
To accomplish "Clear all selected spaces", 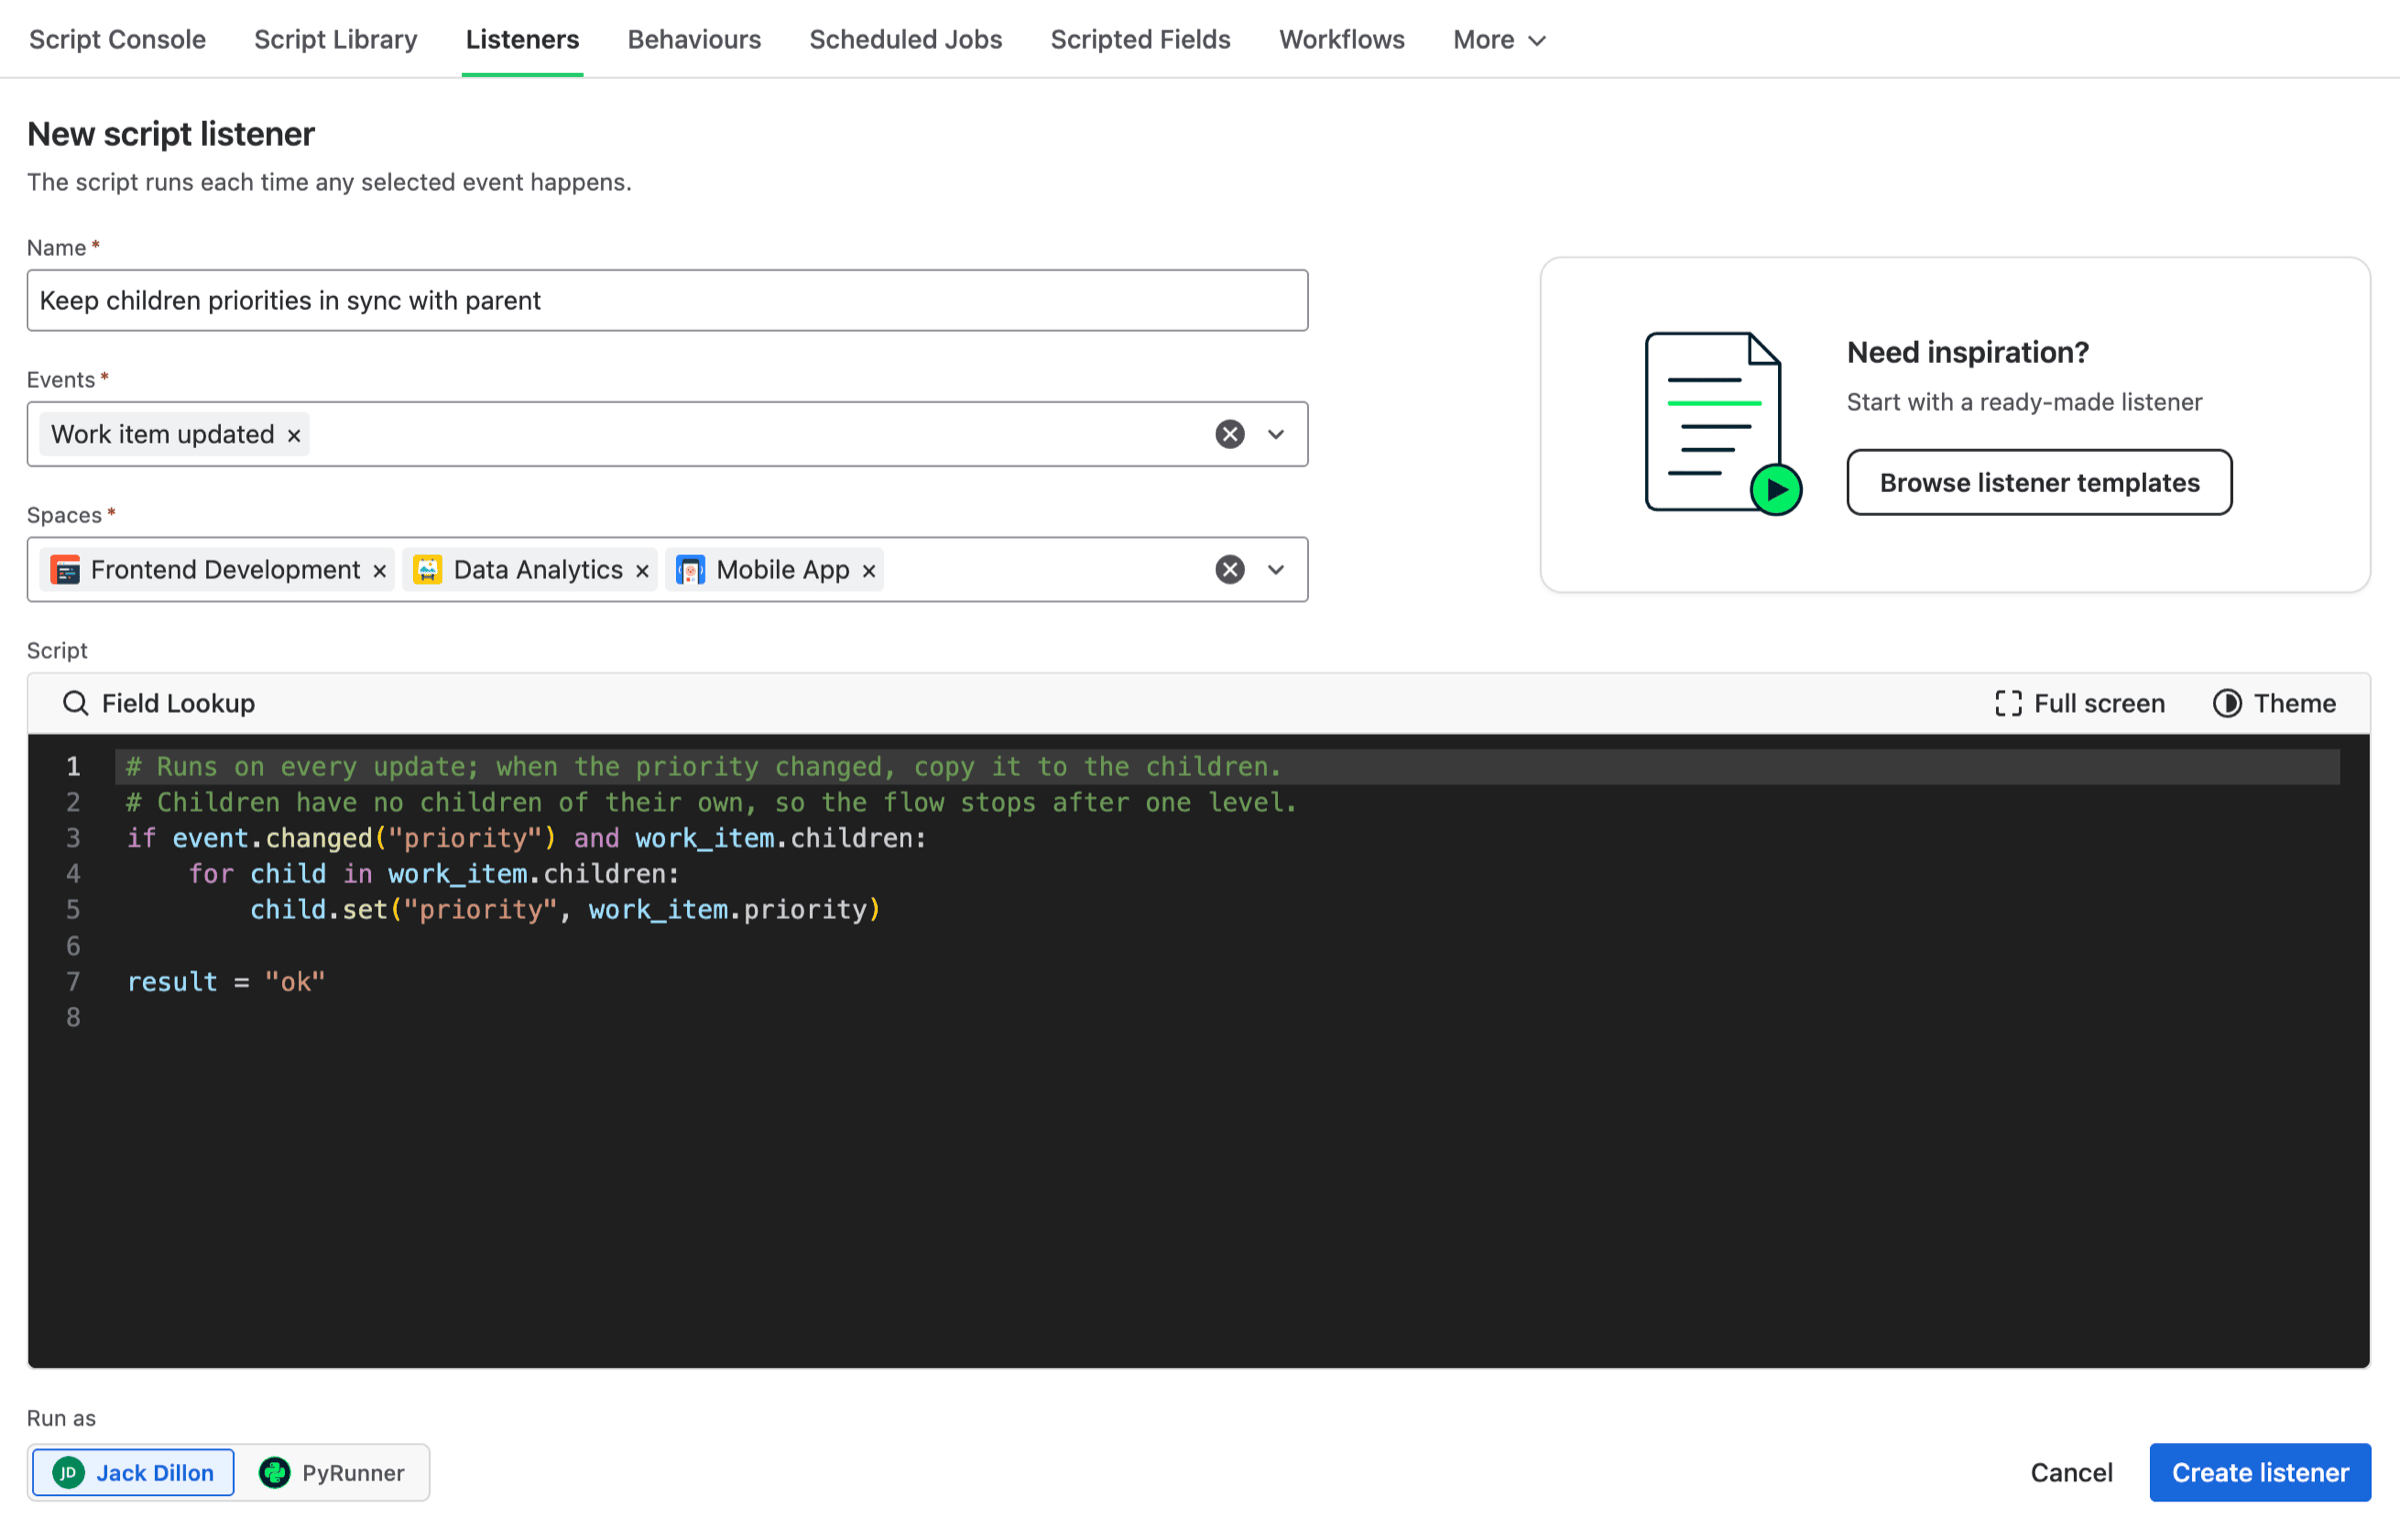I will click(1230, 569).
